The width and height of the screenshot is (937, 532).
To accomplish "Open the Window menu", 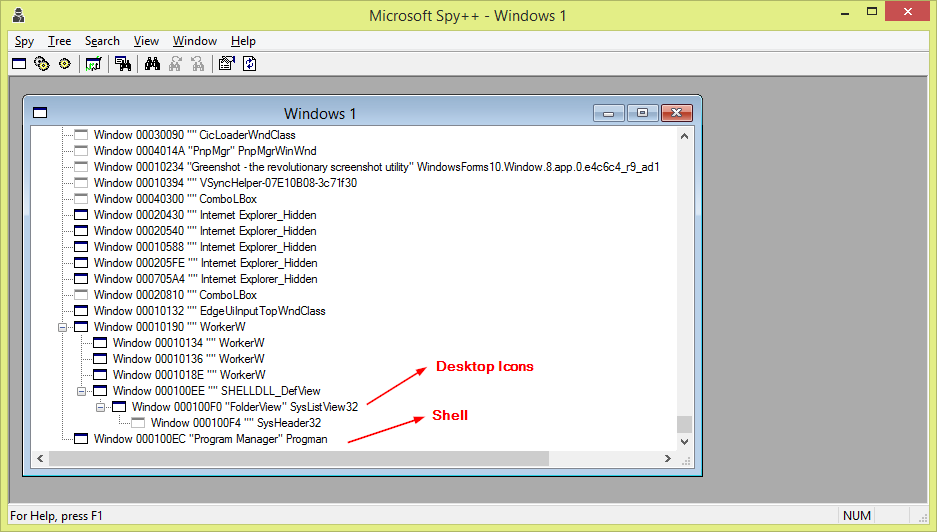I will pyautogui.click(x=195, y=41).
